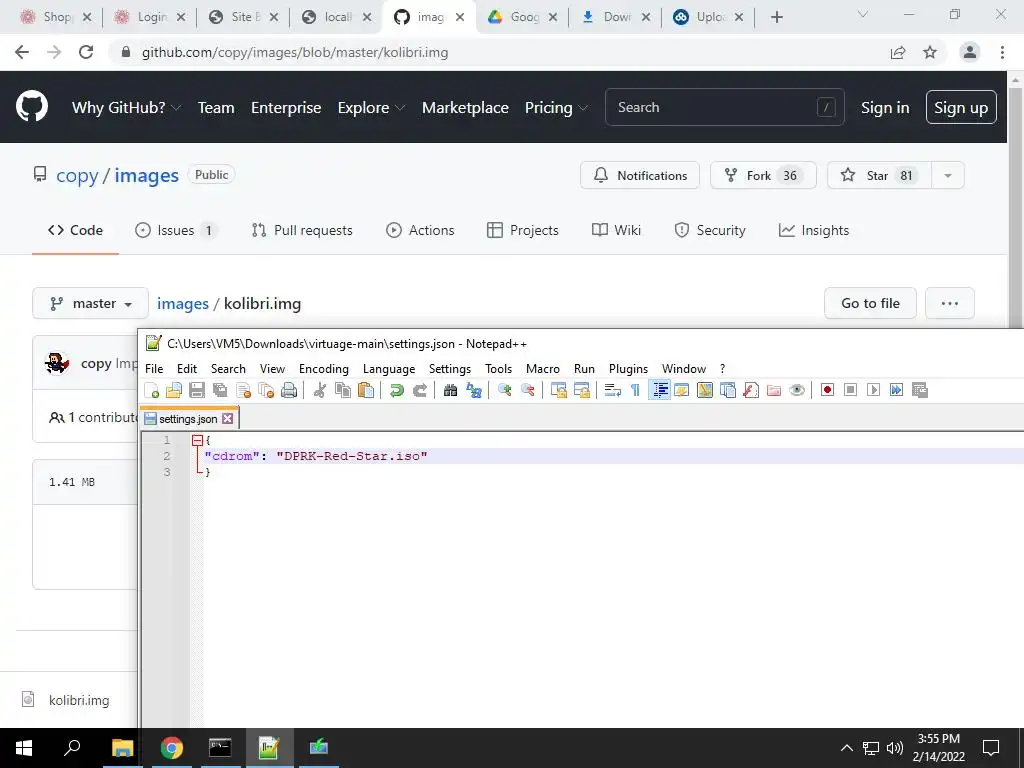Click the Print icon in Notepad++
The image size is (1024, 768).
[x=289, y=391]
